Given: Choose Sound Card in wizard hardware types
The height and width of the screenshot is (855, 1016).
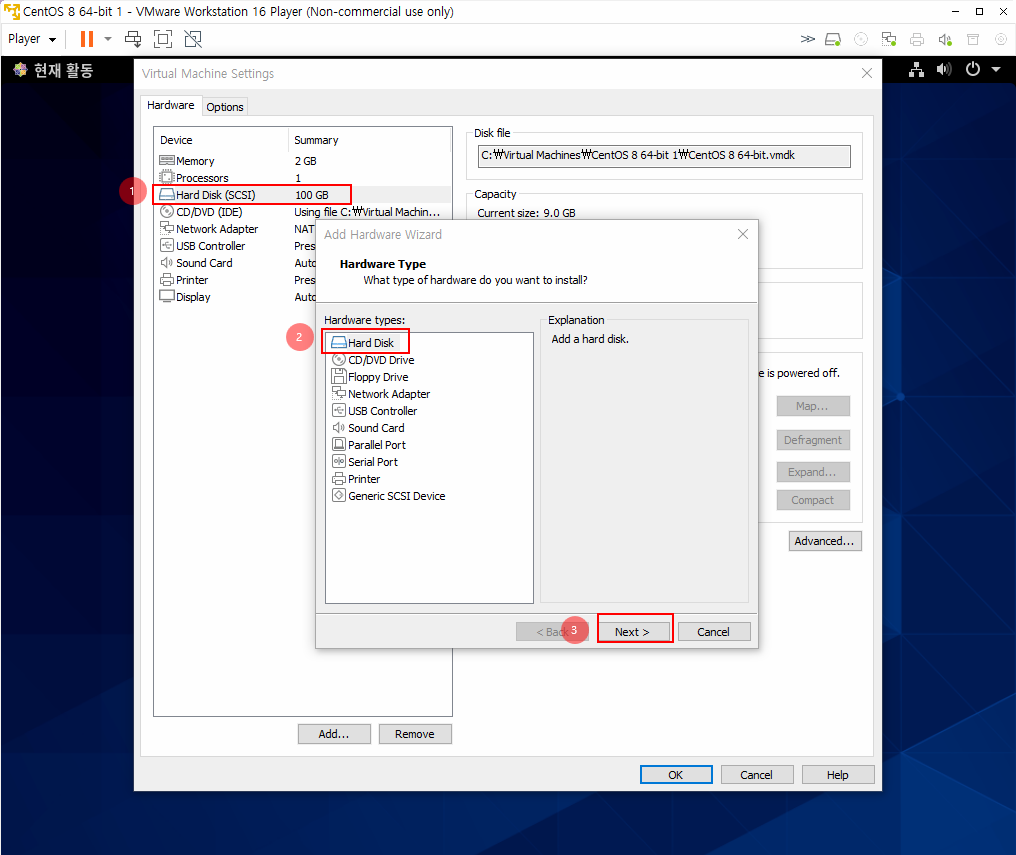Looking at the screenshot, I should pos(368,428).
